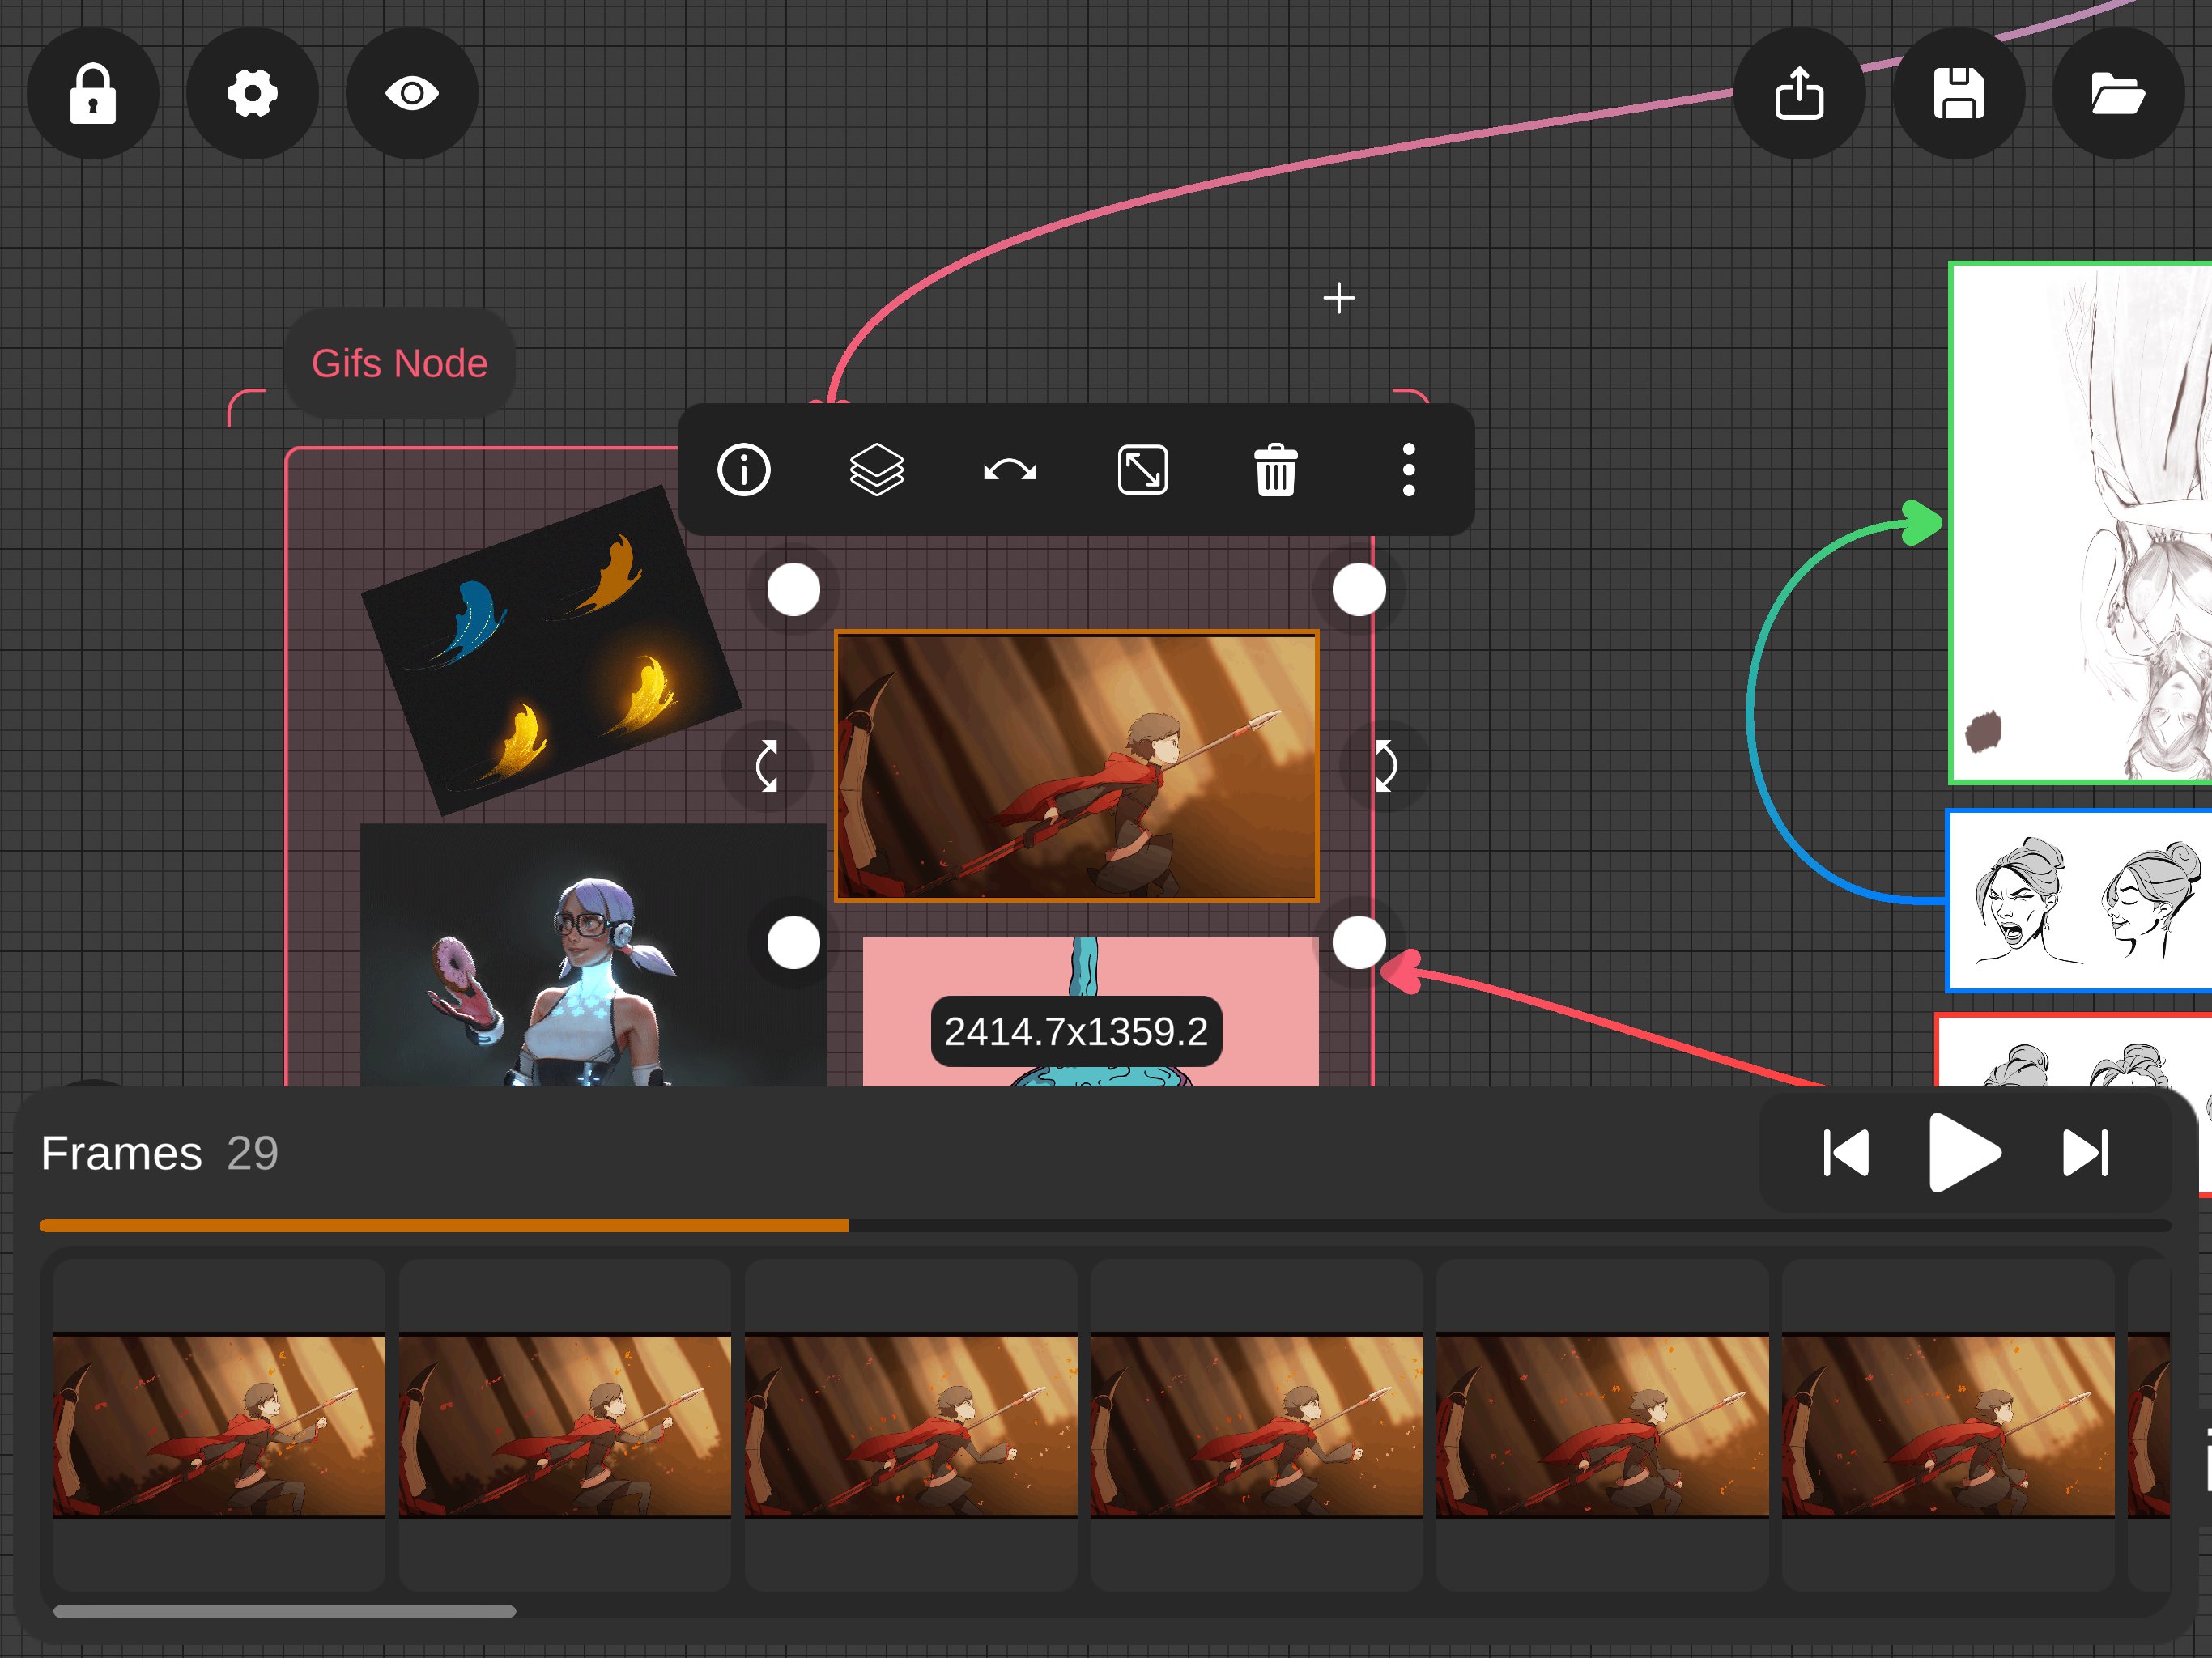Click the left rotate handle of the selected image
2212x1658 pixels.
click(x=767, y=766)
